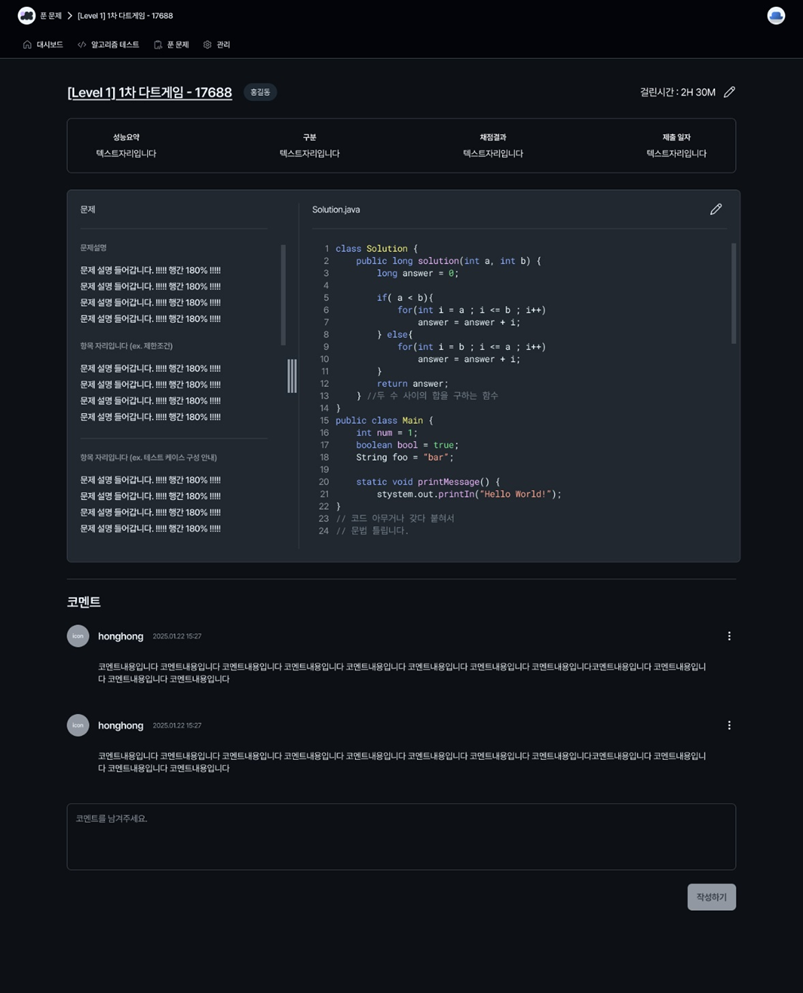
Task: Click the 홍길동 author badge
Action: (260, 92)
